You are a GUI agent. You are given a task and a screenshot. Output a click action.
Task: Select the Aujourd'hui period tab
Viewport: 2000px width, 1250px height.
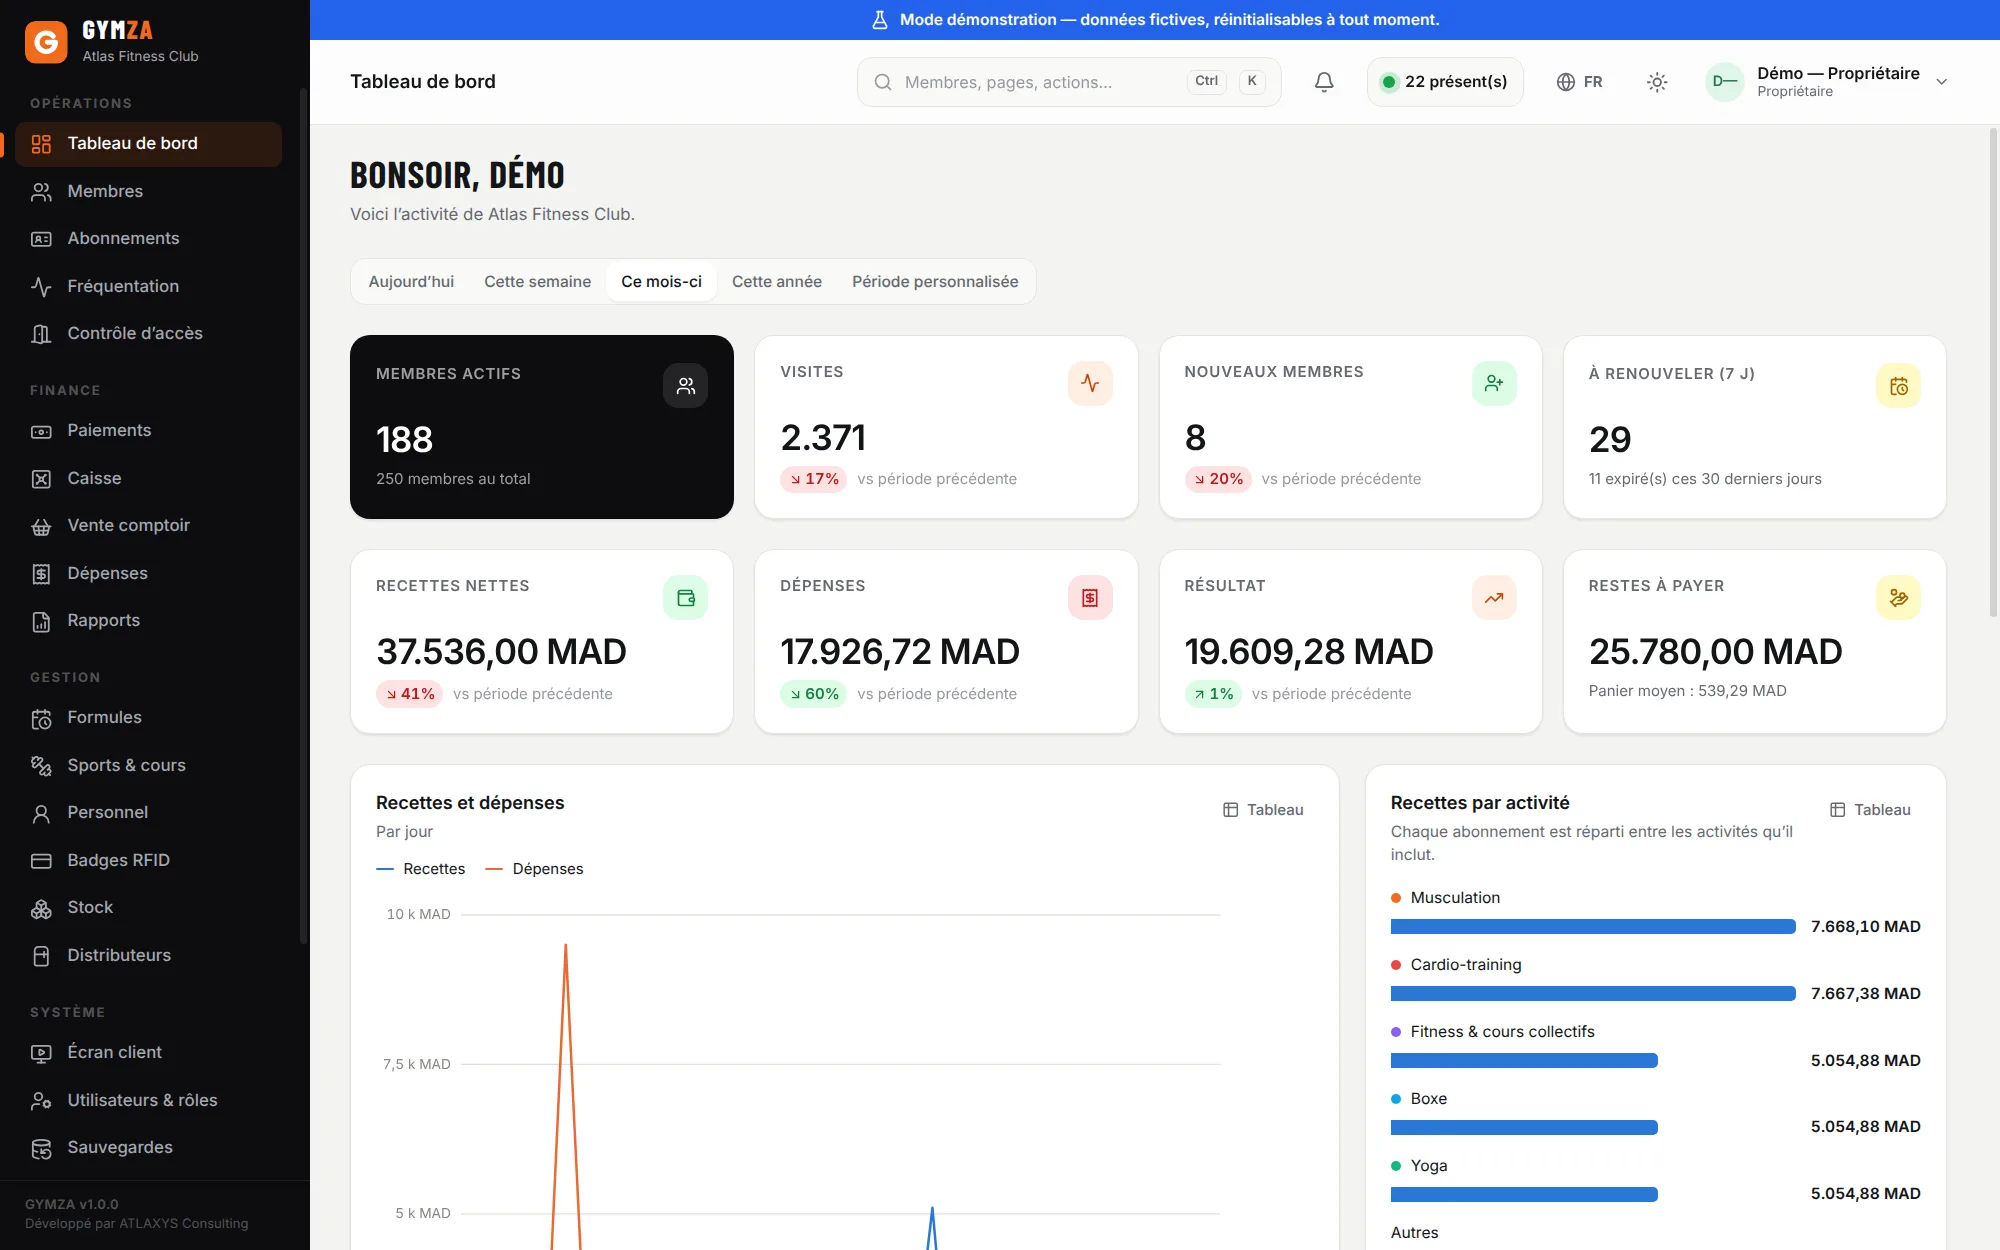411,282
